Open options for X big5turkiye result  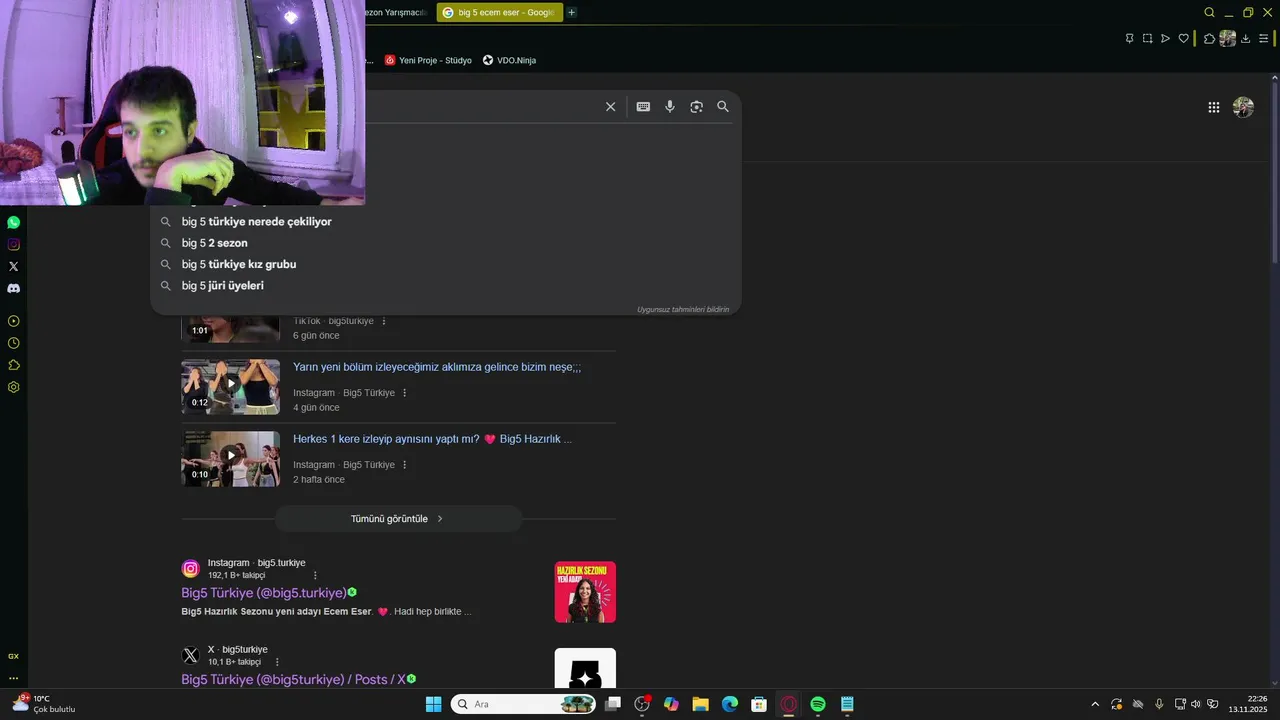pyautogui.click(x=277, y=662)
